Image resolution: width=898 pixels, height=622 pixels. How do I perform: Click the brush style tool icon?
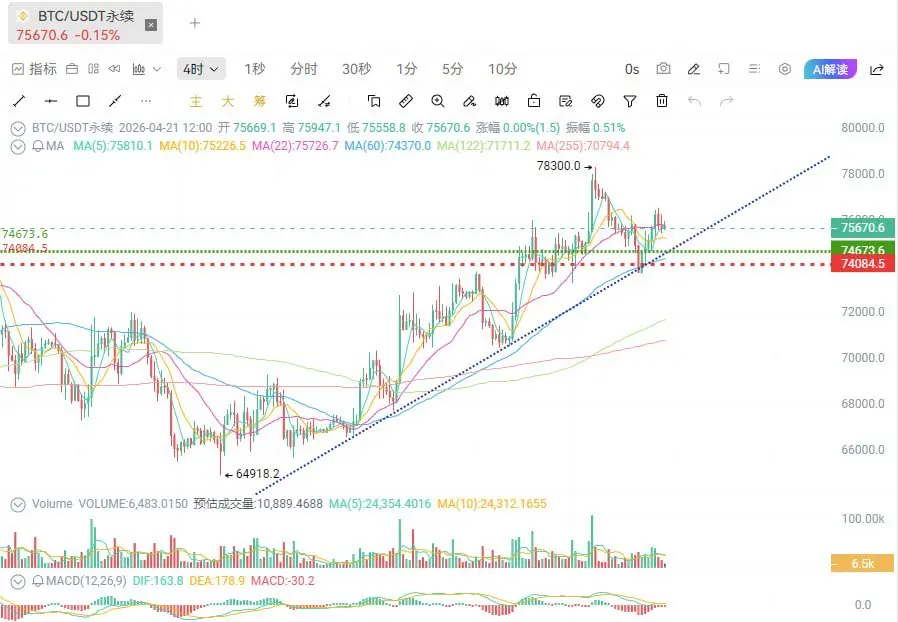point(470,101)
